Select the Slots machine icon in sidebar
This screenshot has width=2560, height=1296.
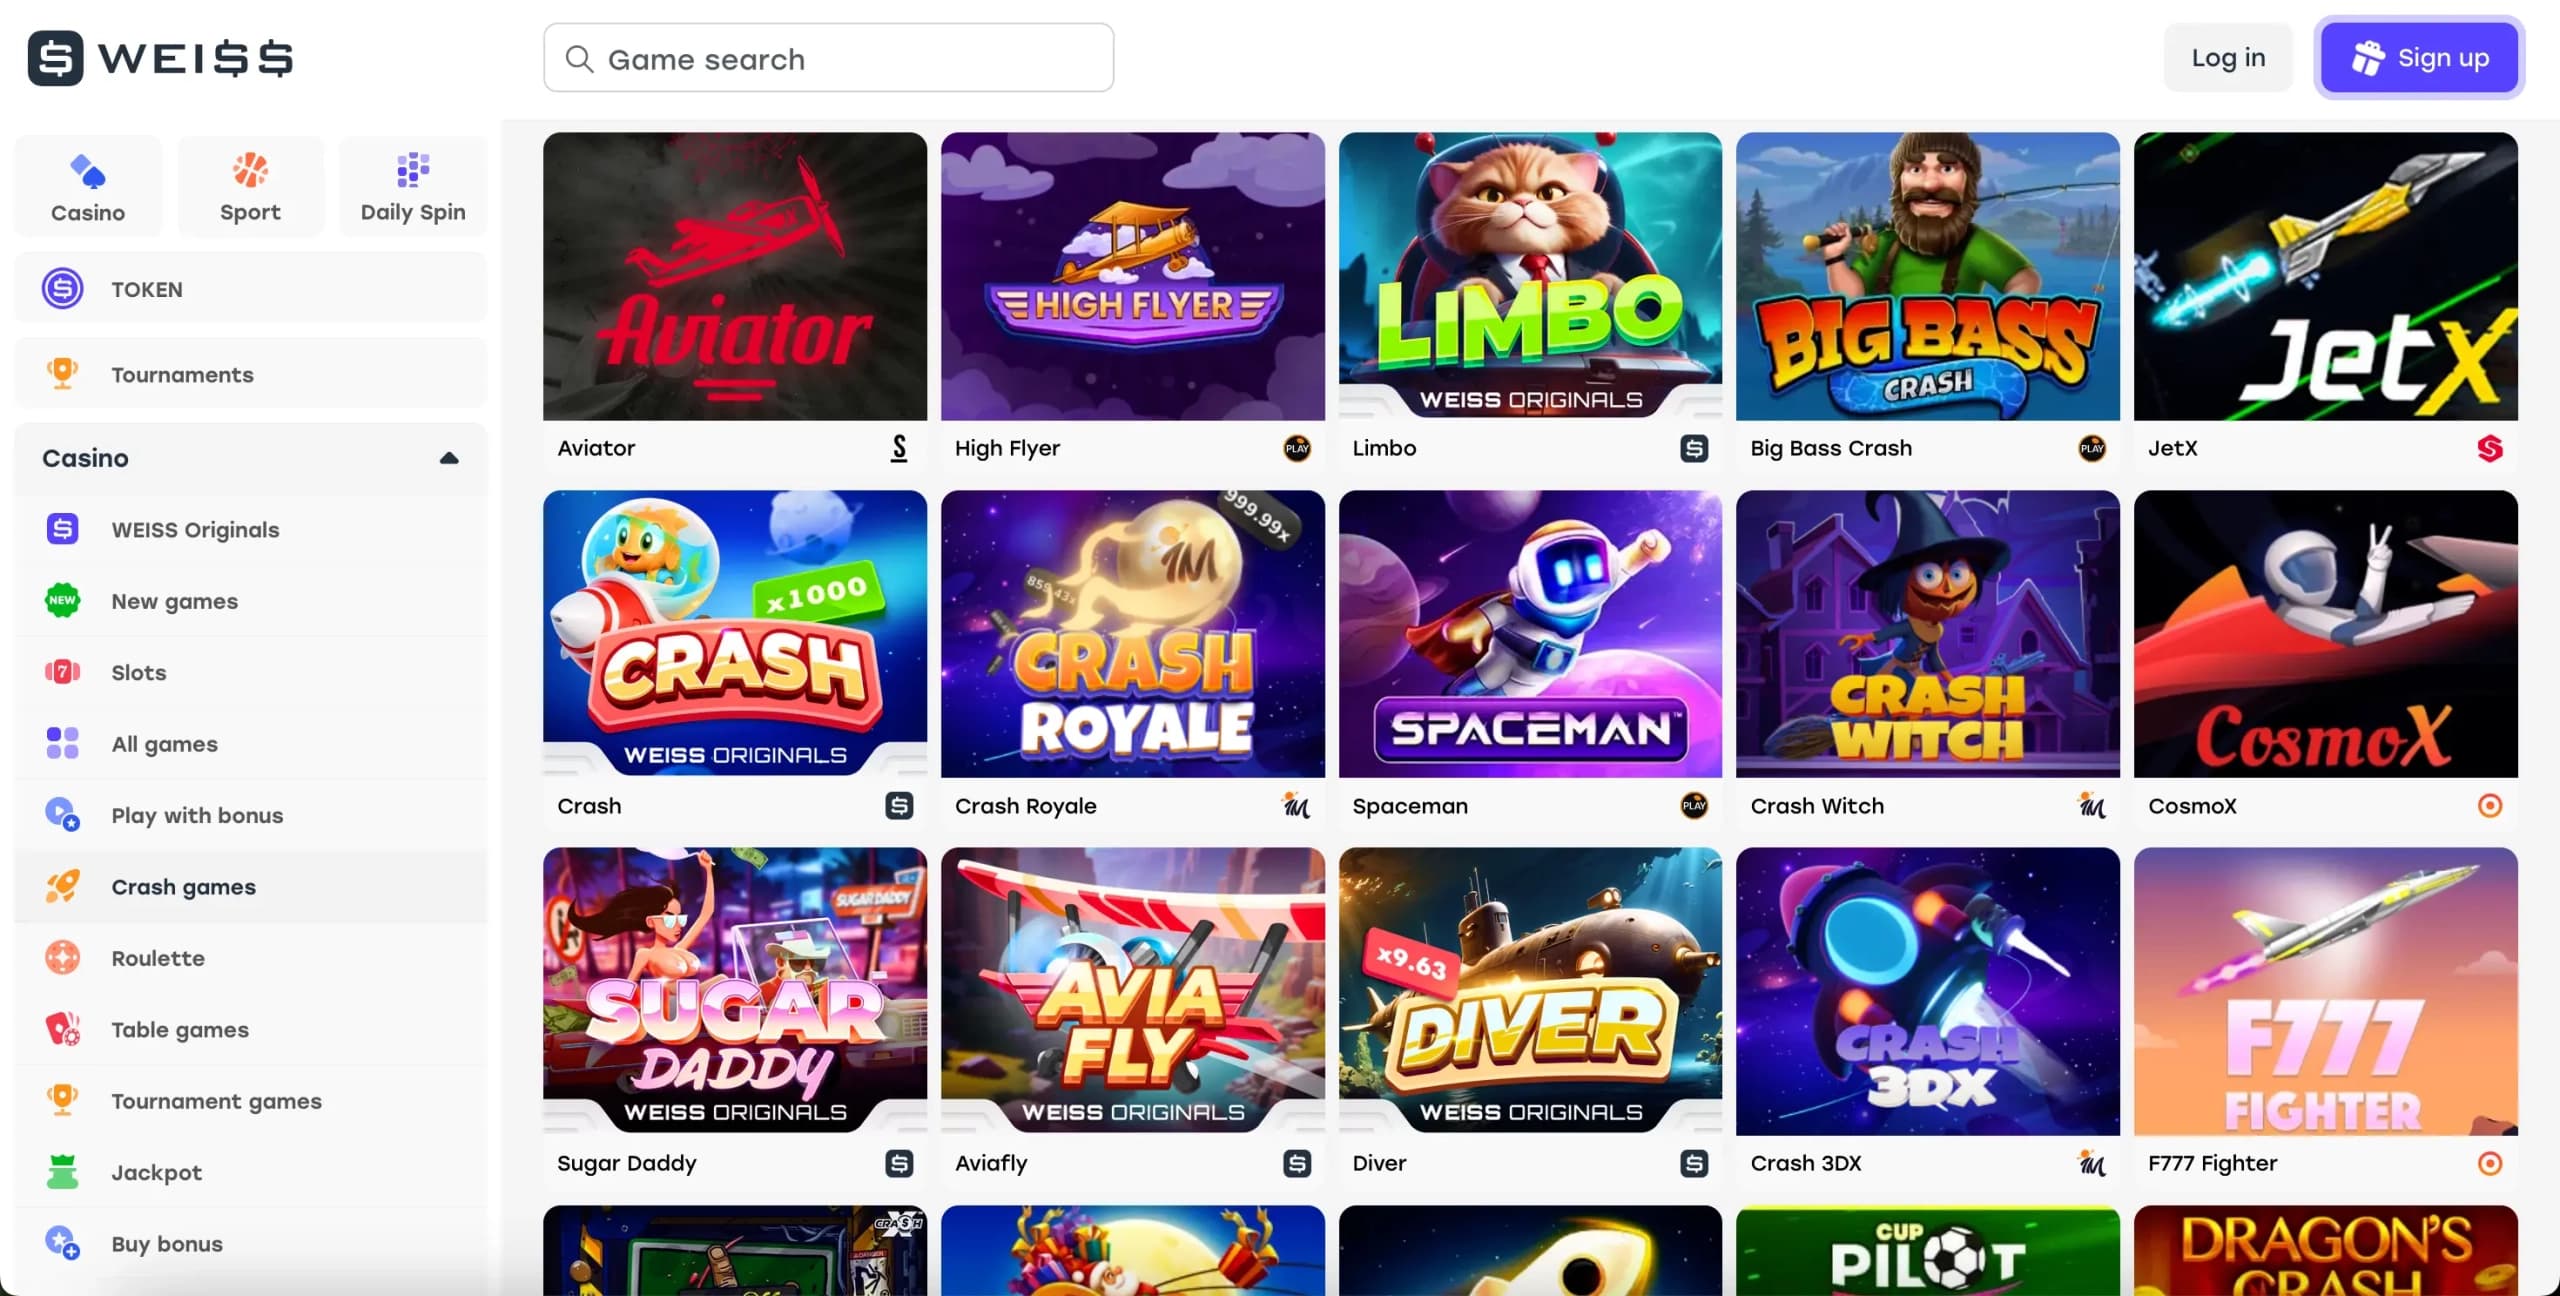tap(63, 672)
